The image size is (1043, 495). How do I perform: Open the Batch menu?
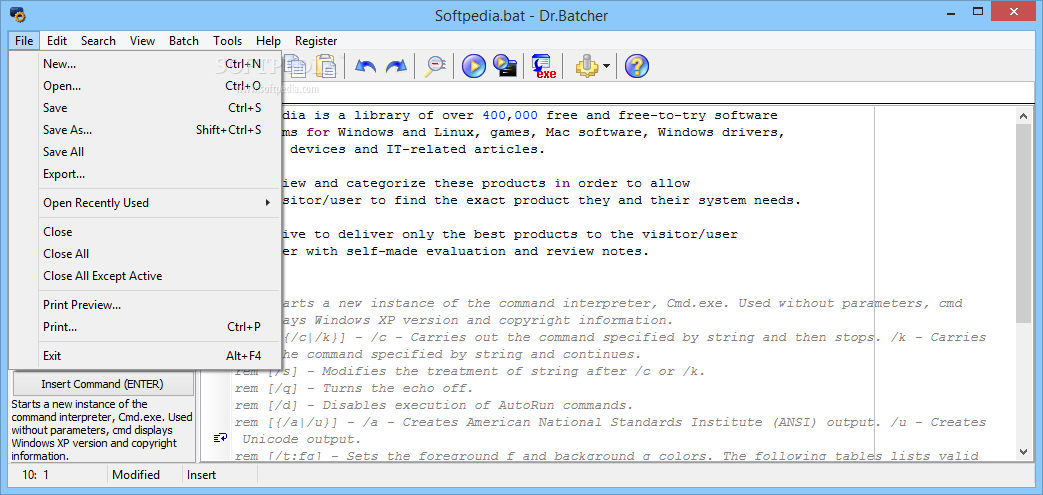184,41
